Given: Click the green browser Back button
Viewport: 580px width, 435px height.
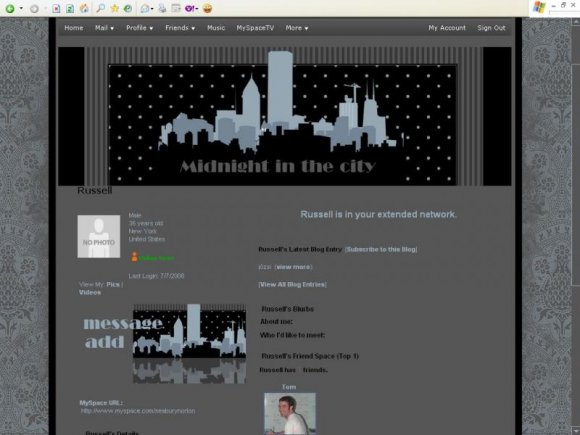Looking at the screenshot, I should [x=10, y=9].
